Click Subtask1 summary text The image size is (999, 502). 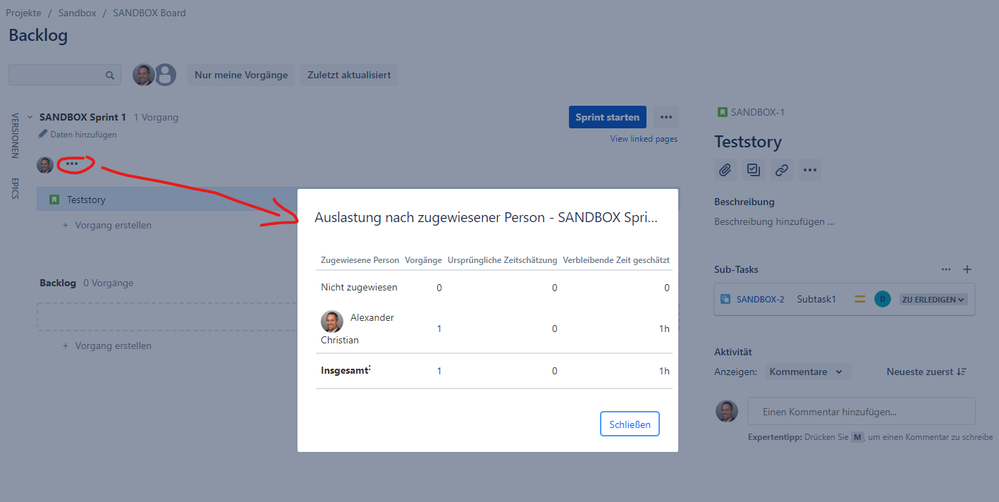[x=816, y=299]
